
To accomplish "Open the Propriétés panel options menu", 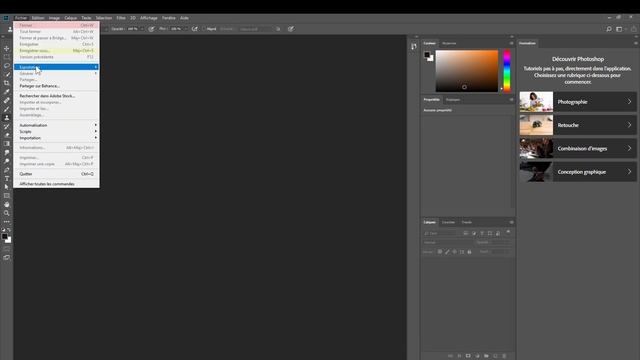I will (511, 100).
